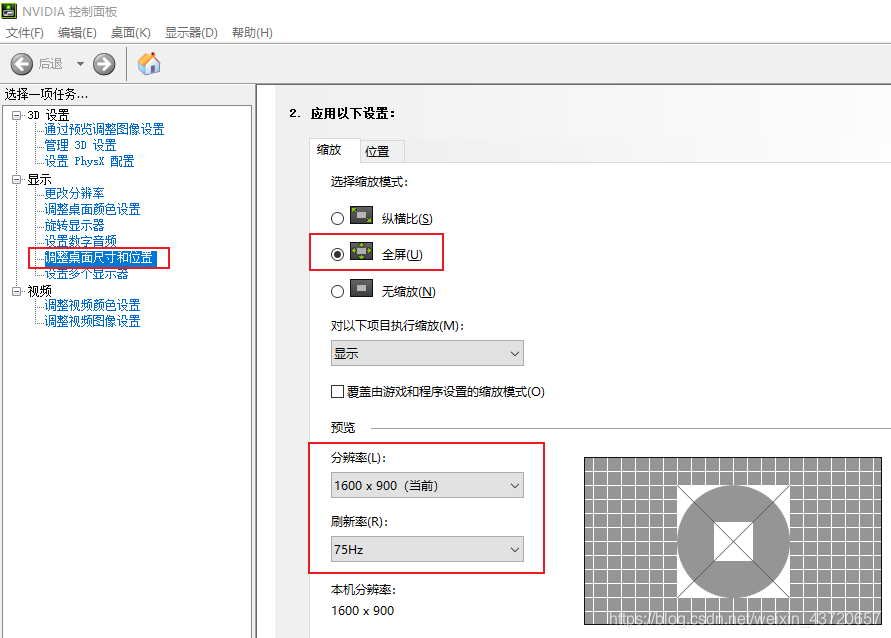The image size is (891, 638).
Task: Open 调整视频颜色设置 task link
Action: tap(93, 305)
